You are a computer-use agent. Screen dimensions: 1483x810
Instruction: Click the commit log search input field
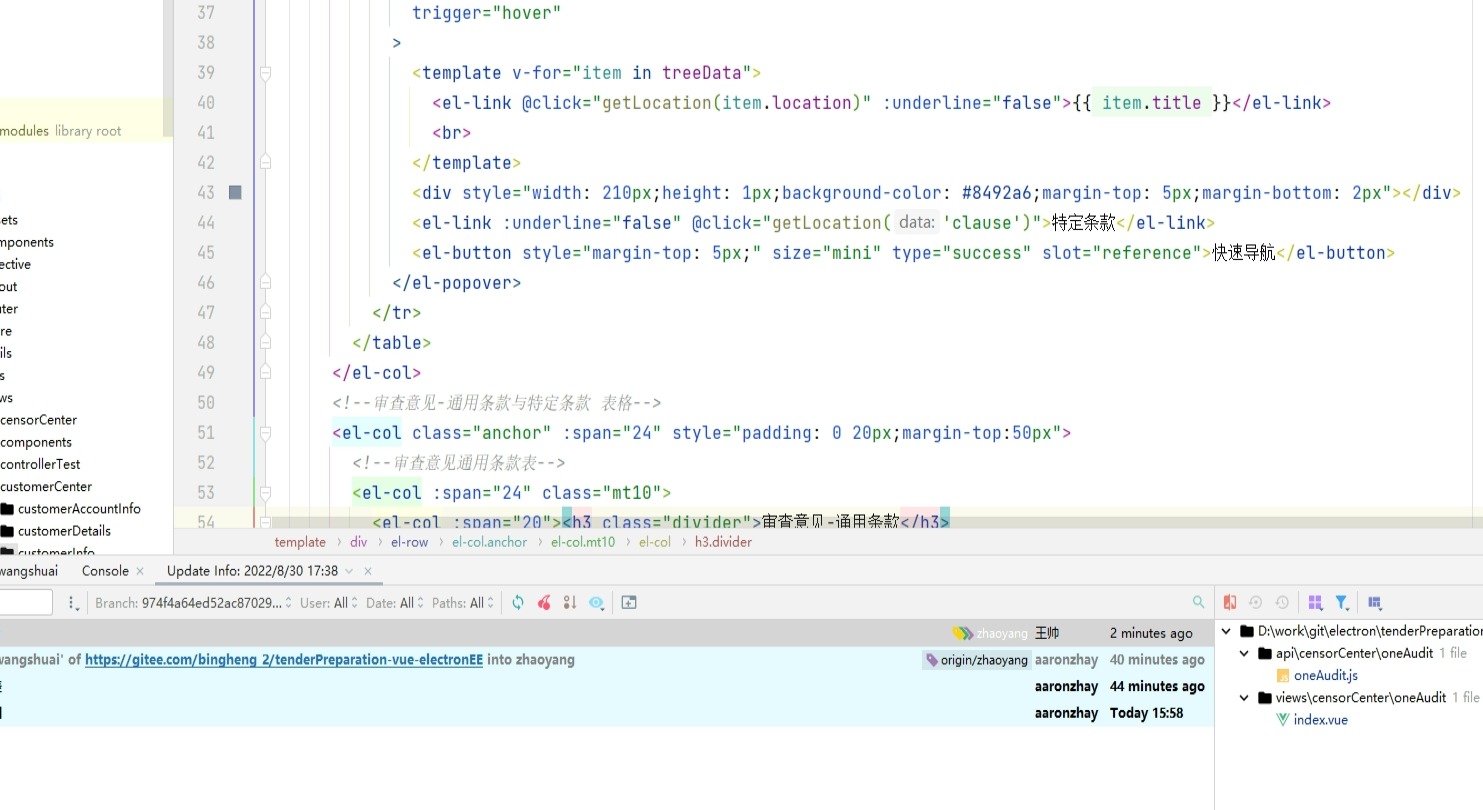26,602
